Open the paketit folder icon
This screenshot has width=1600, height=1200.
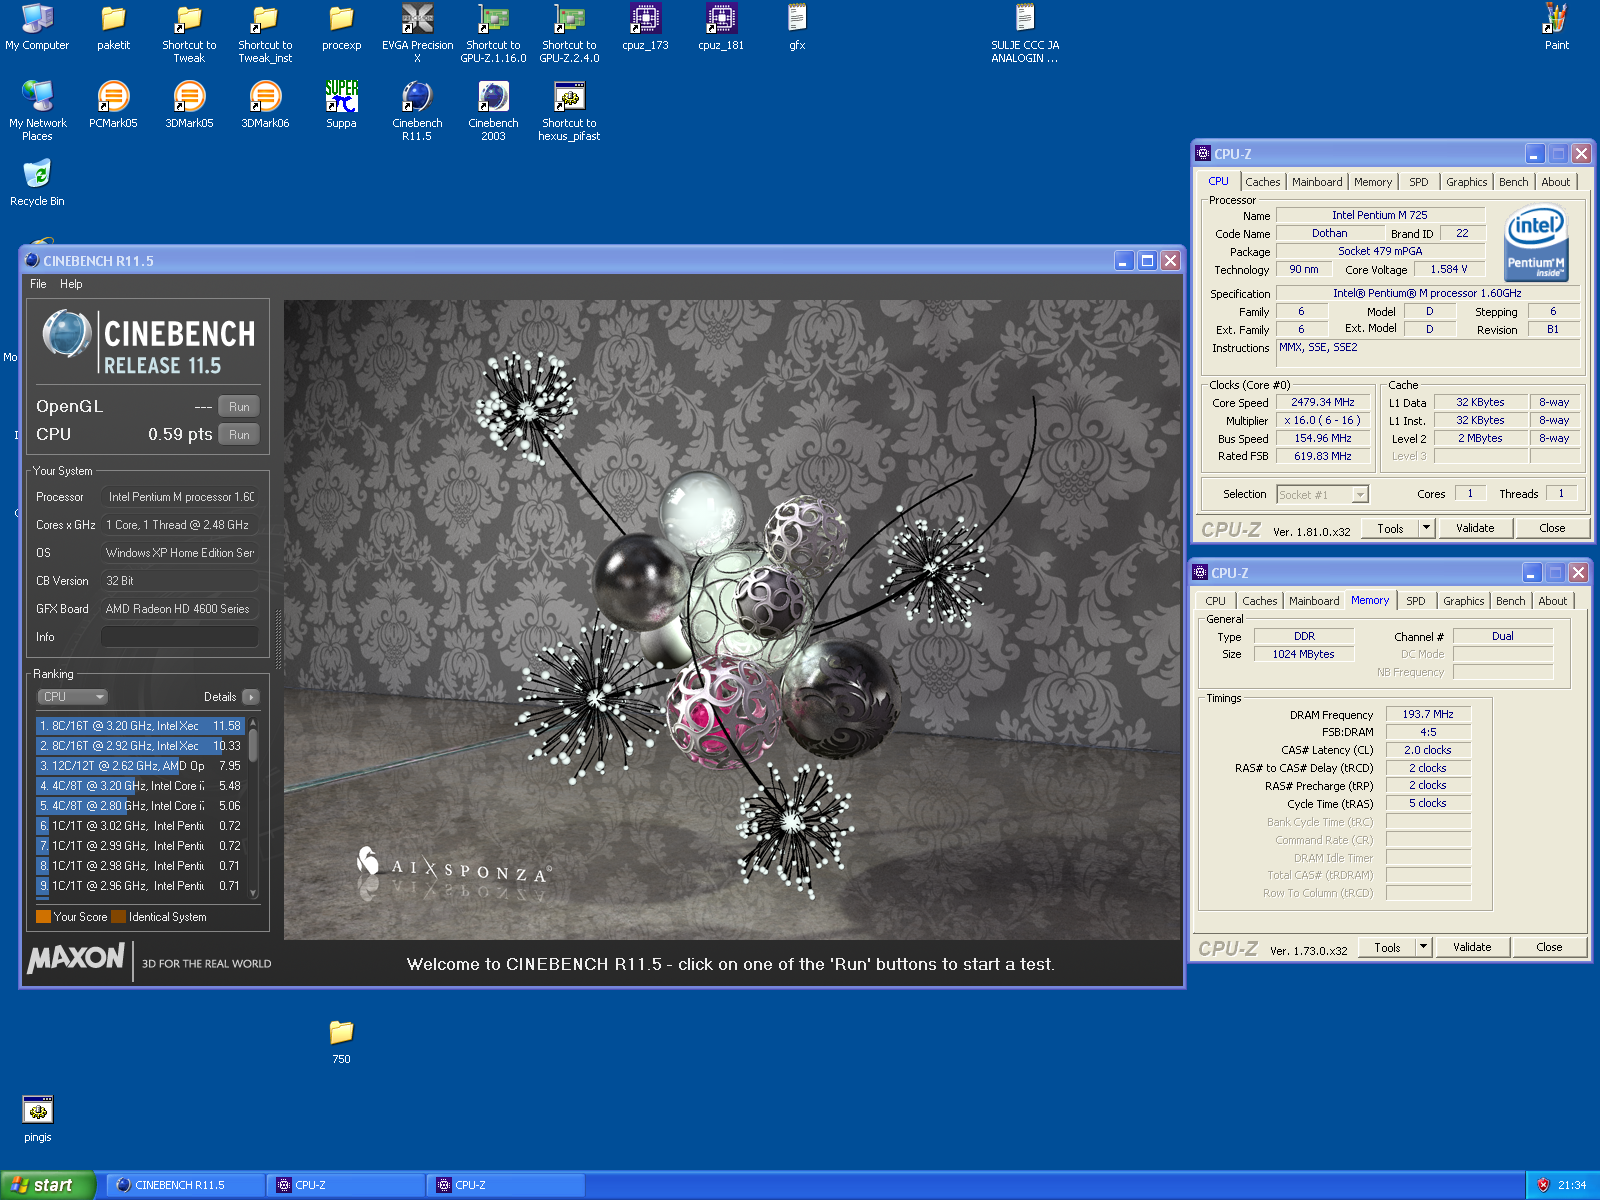(x=113, y=27)
